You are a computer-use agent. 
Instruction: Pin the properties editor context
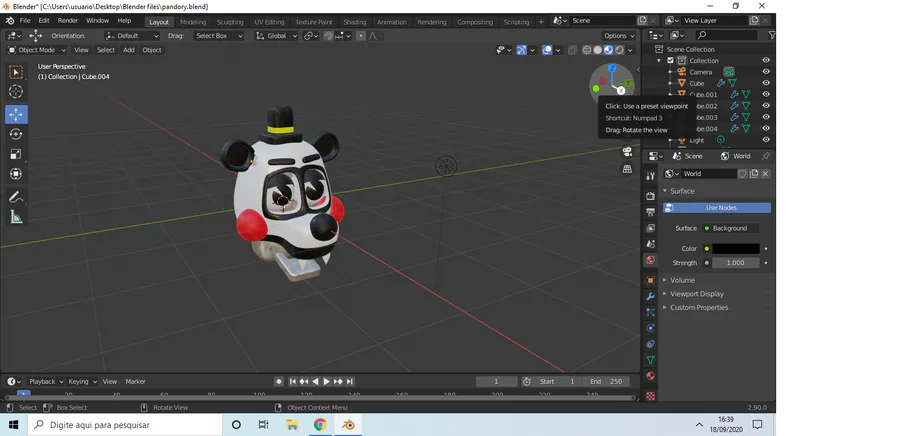pyautogui.click(x=766, y=156)
